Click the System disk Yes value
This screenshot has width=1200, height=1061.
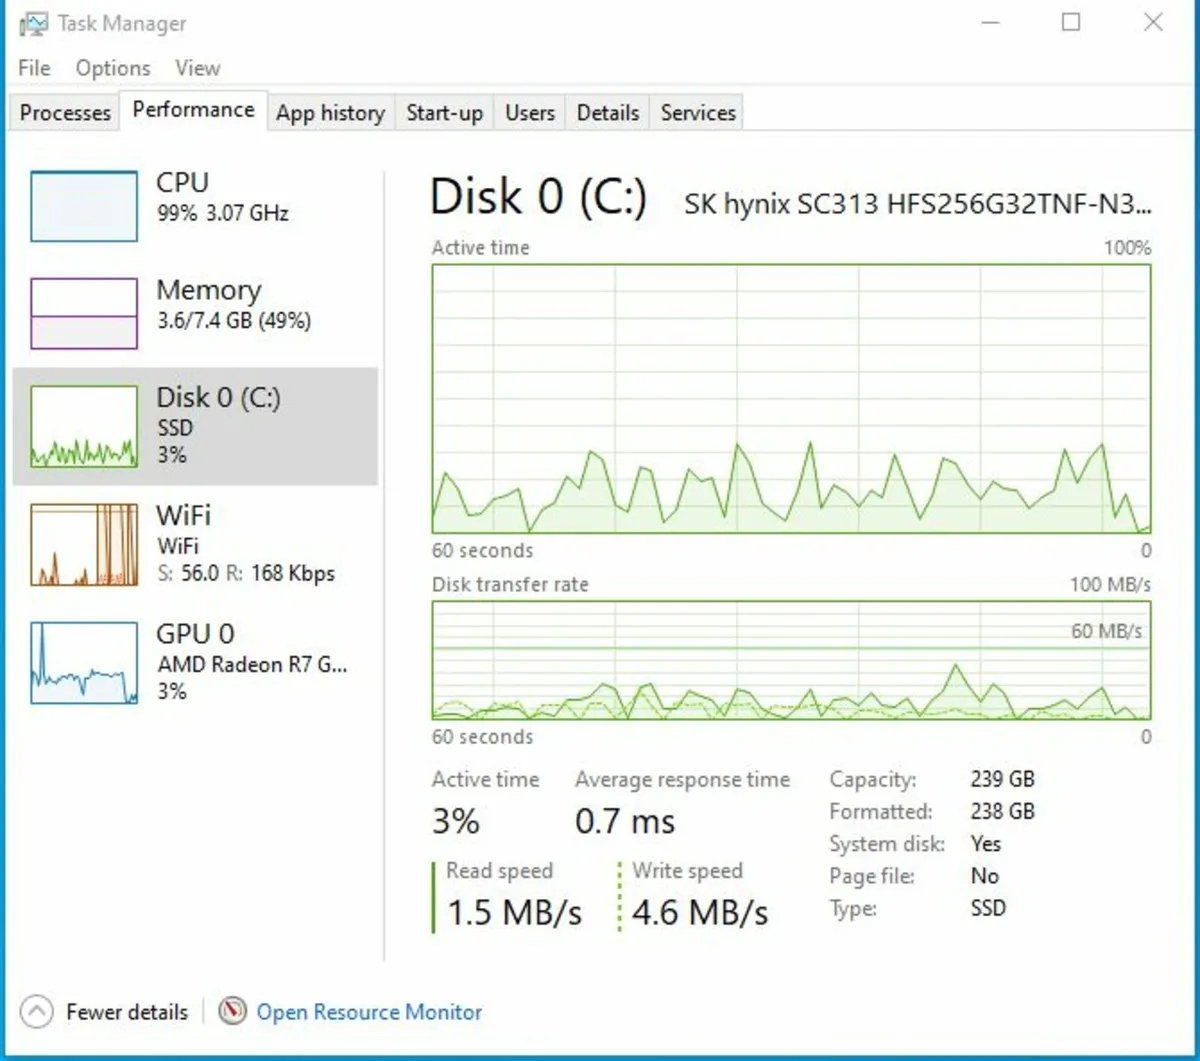(985, 844)
